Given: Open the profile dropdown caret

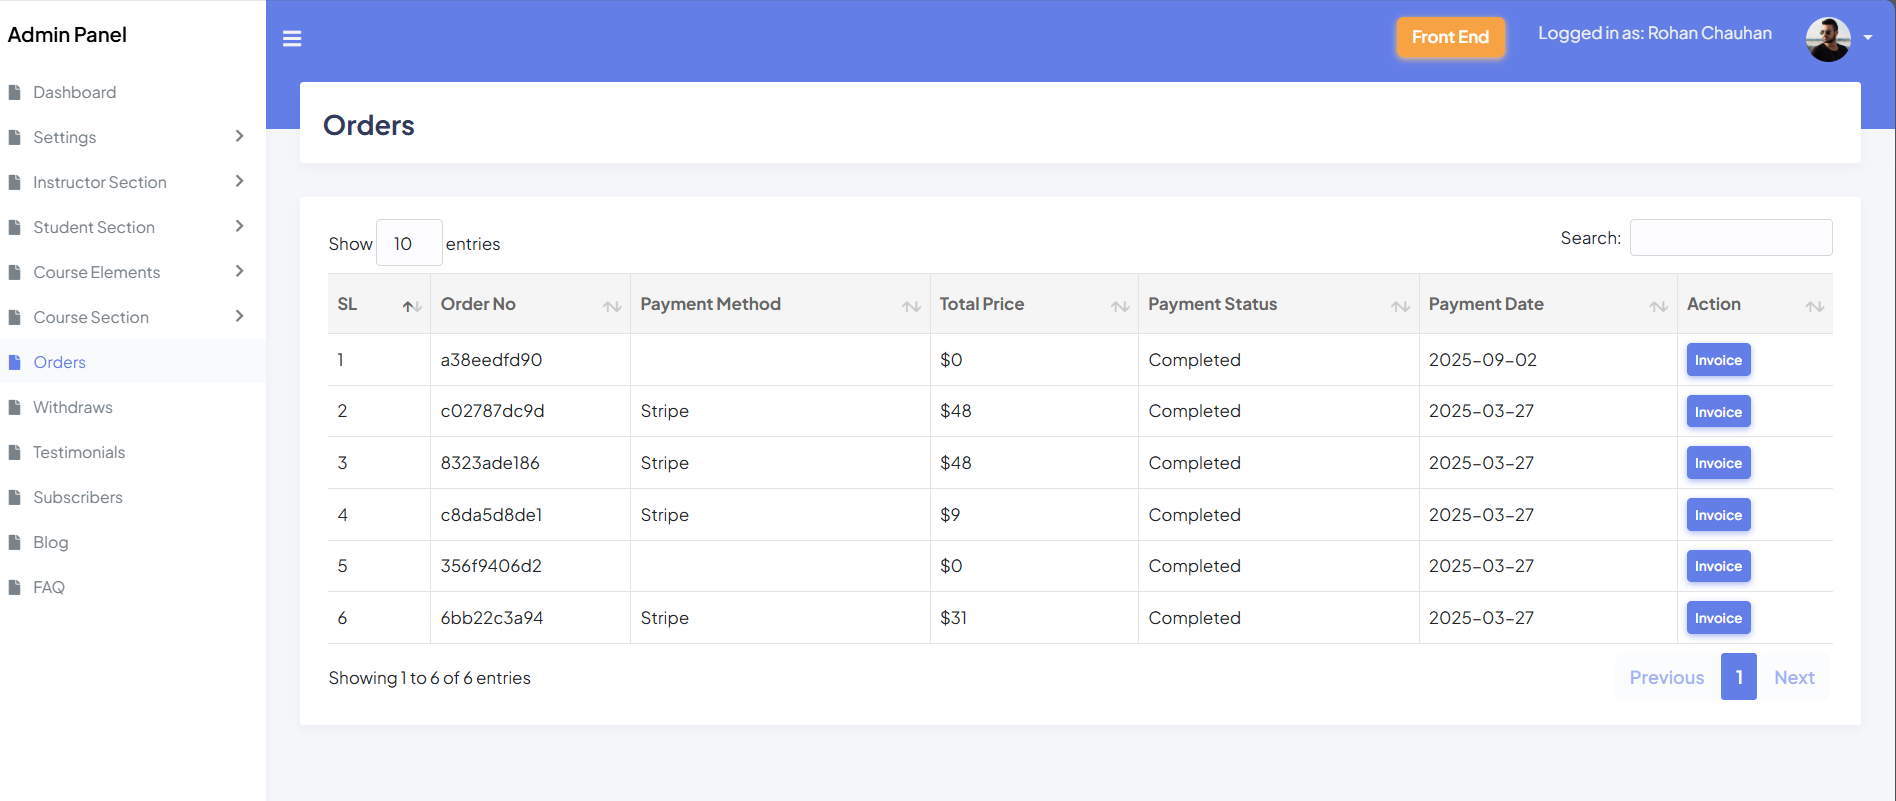Looking at the screenshot, I should [1868, 38].
